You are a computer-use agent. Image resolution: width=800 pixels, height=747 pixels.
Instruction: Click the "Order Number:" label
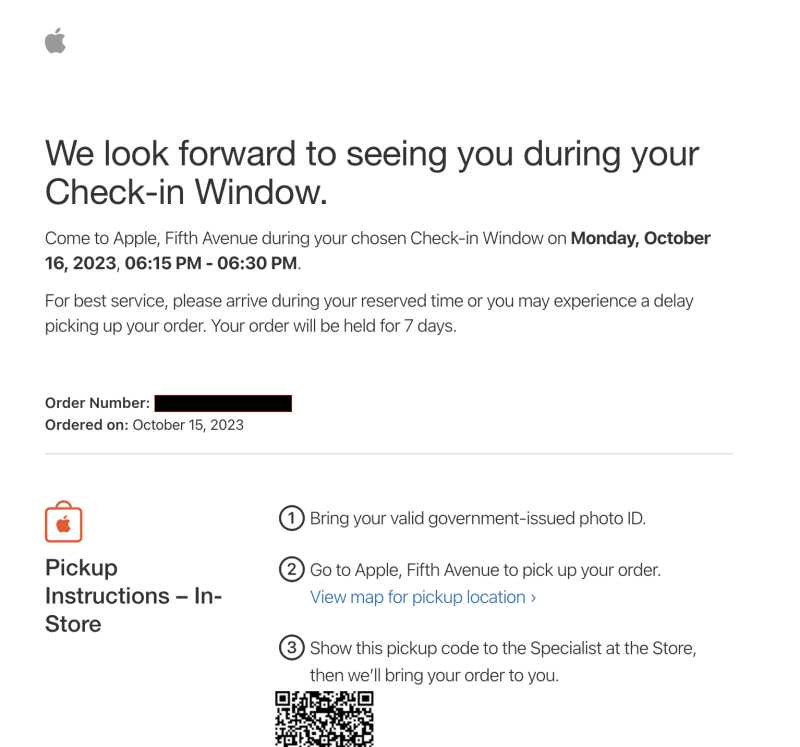click(x=97, y=403)
